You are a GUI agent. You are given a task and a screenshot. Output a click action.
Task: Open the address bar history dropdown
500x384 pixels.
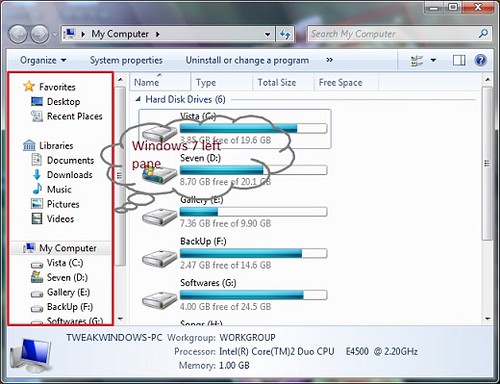click(x=267, y=34)
